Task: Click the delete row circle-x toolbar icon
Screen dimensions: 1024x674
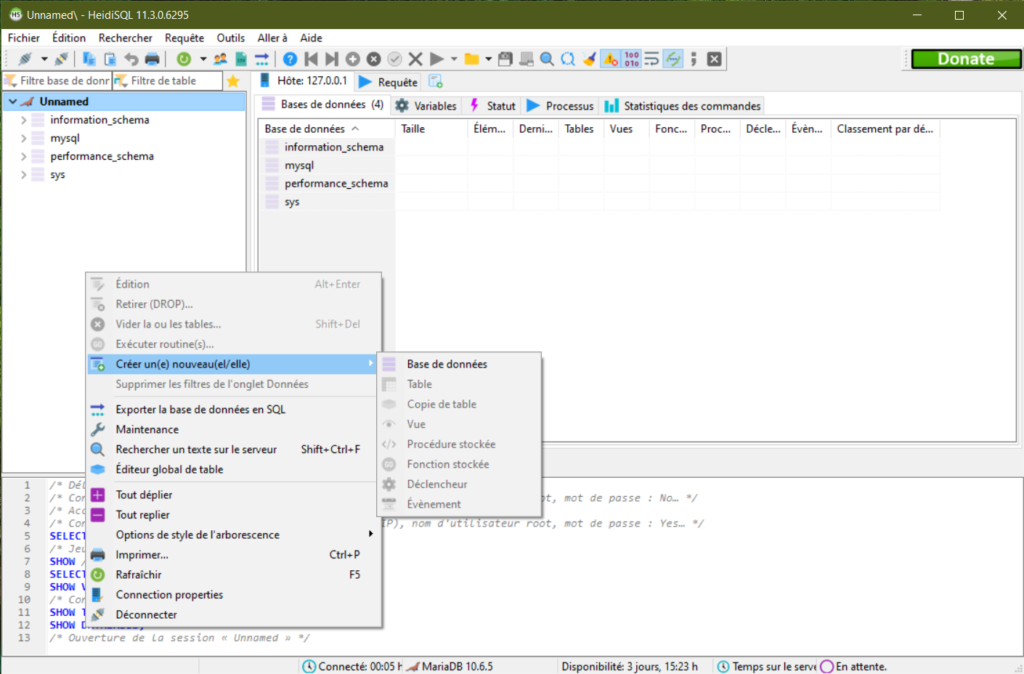Action: [374, 59]
